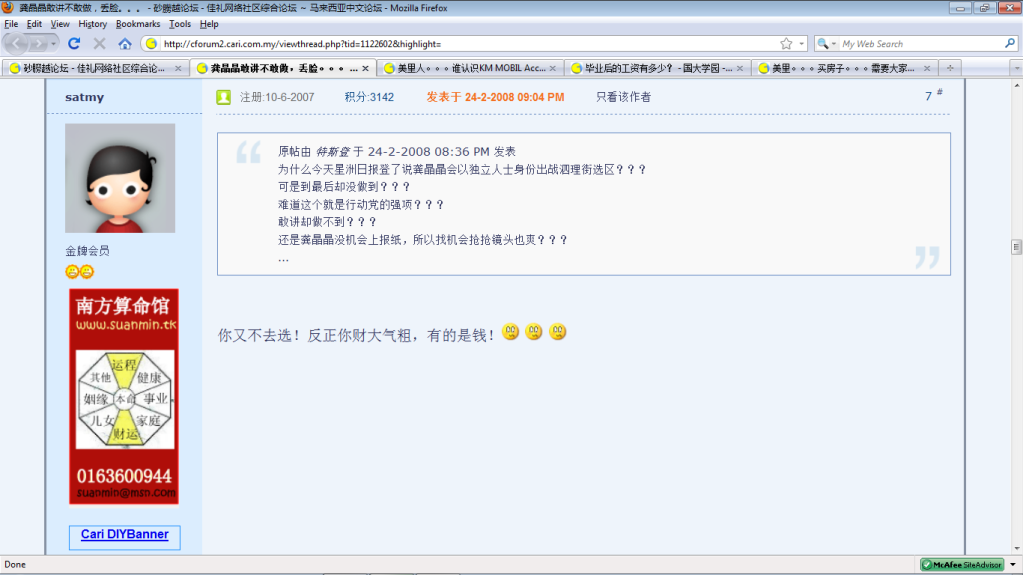Open the search engine dropdown
The width and height of the screenshot is (1023, 575).
[826, 44]
